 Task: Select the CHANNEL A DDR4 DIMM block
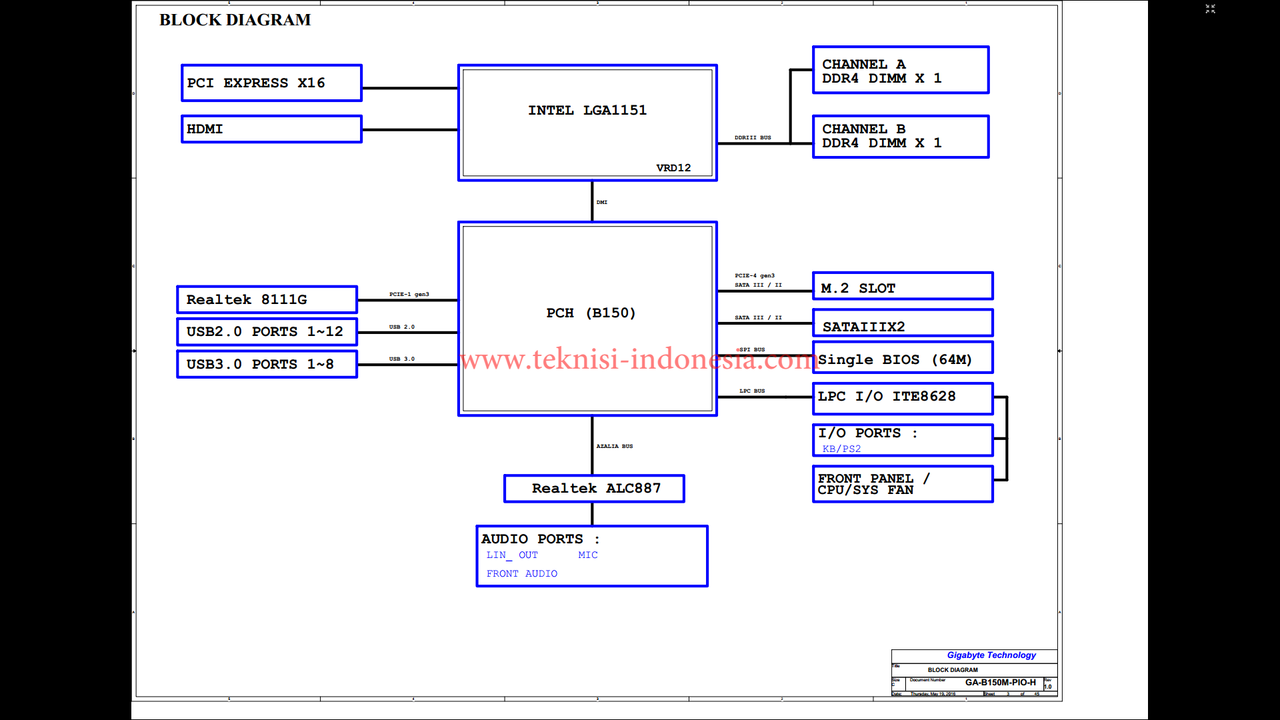click(900, 70)
